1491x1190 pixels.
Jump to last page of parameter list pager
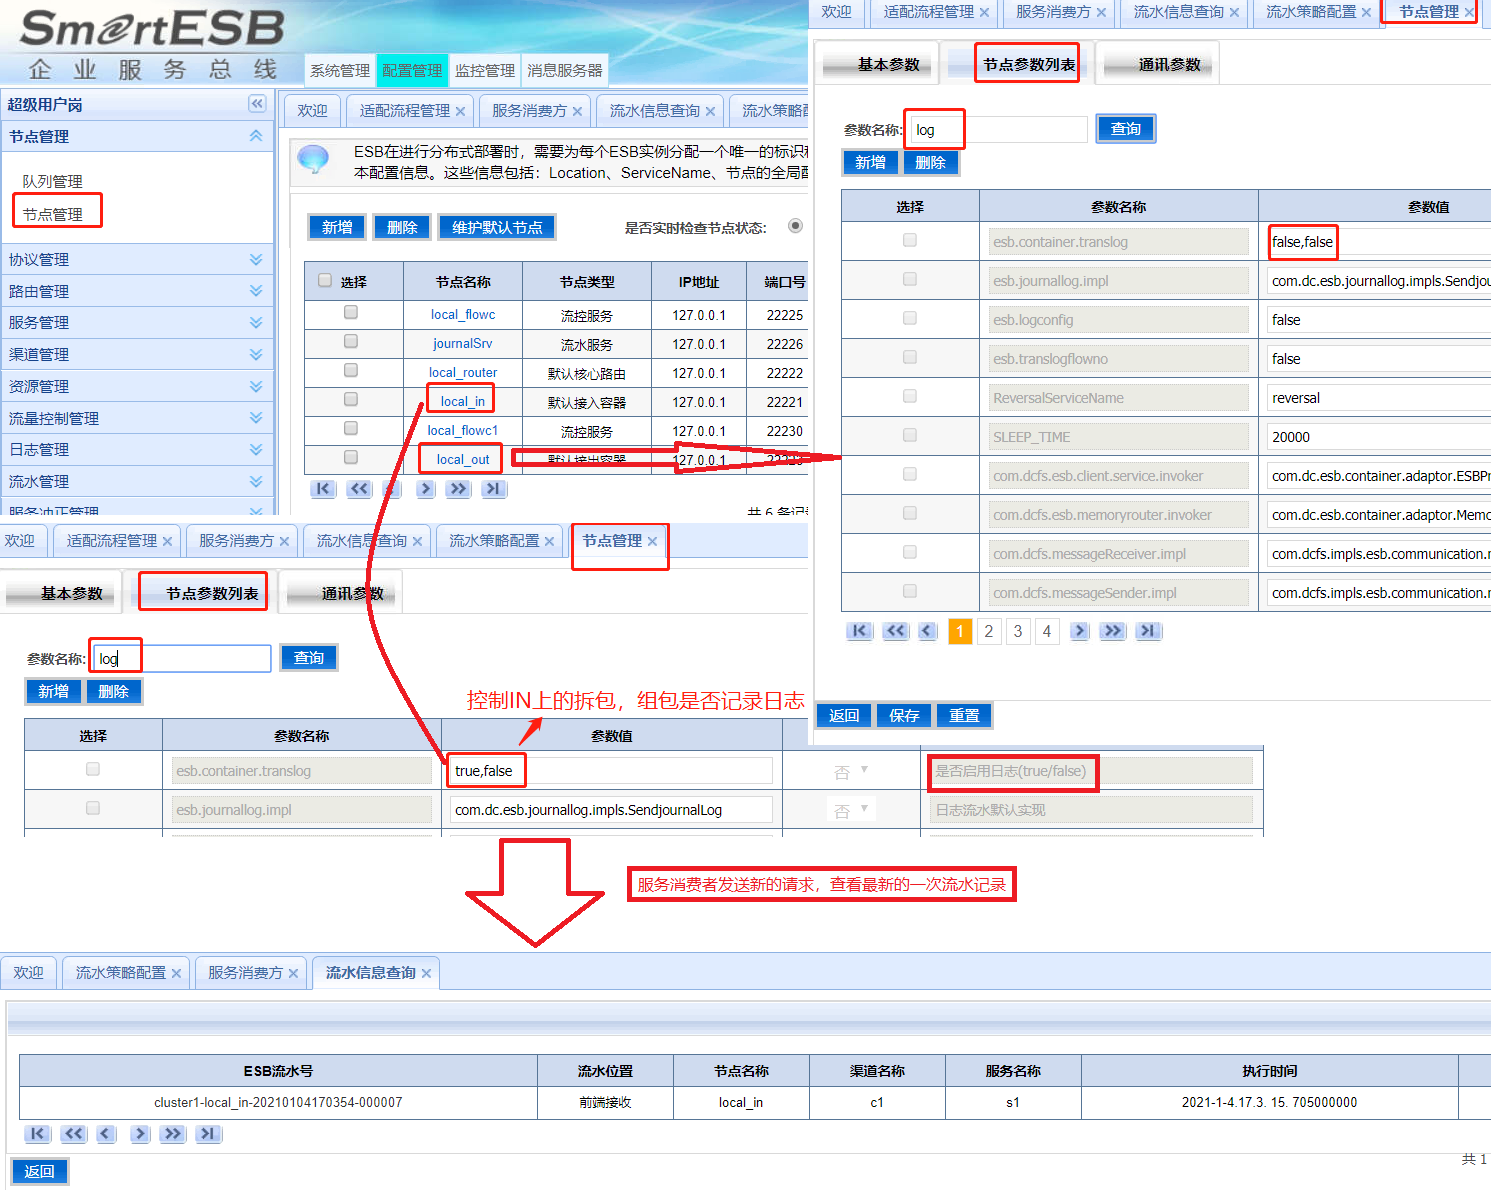pos(1148,631)
